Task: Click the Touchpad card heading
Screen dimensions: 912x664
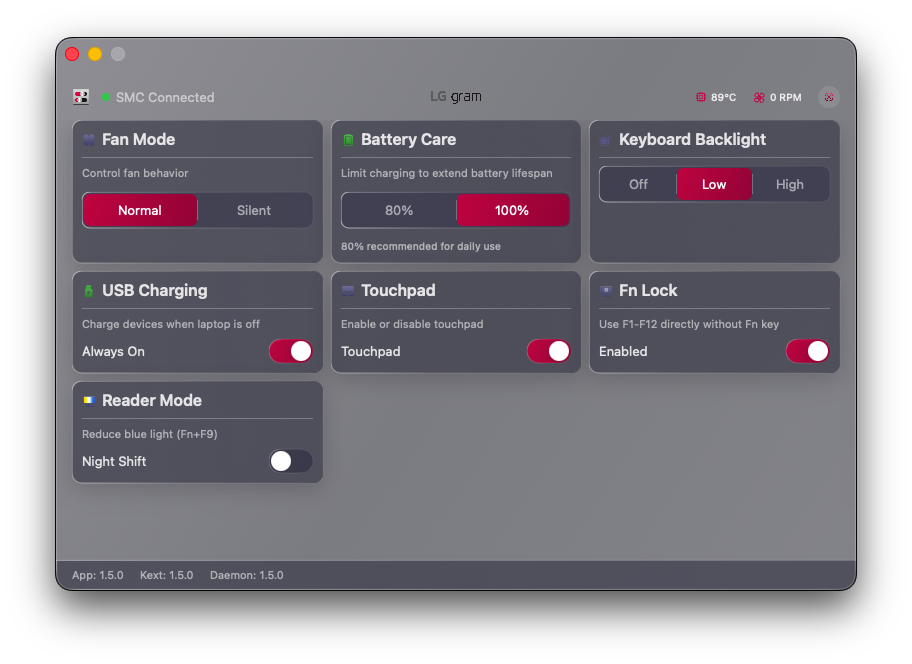Action: [x=398, y=290]
